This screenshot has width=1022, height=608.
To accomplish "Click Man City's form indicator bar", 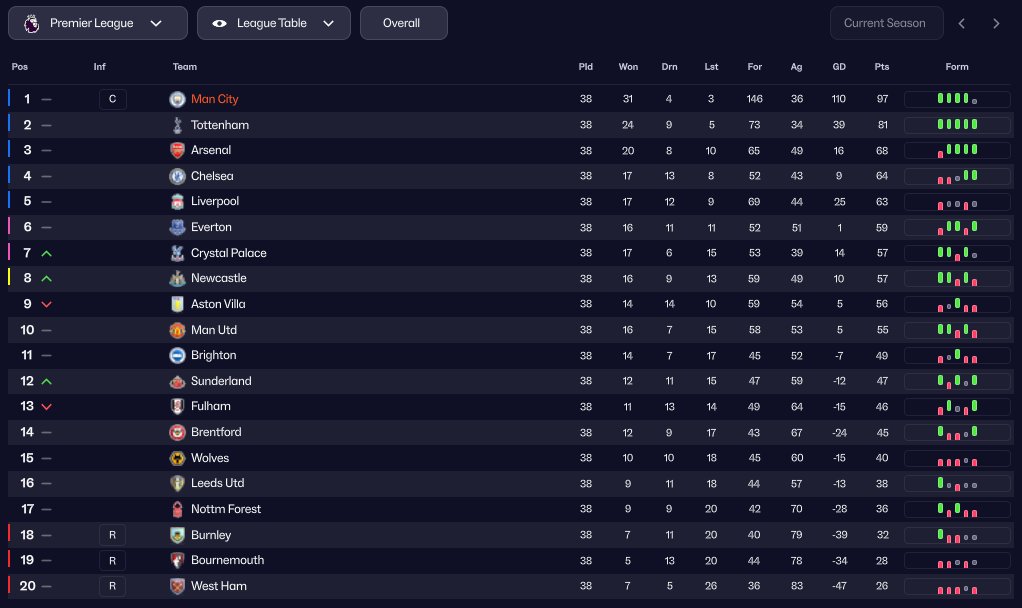I will tap(957, 99).
